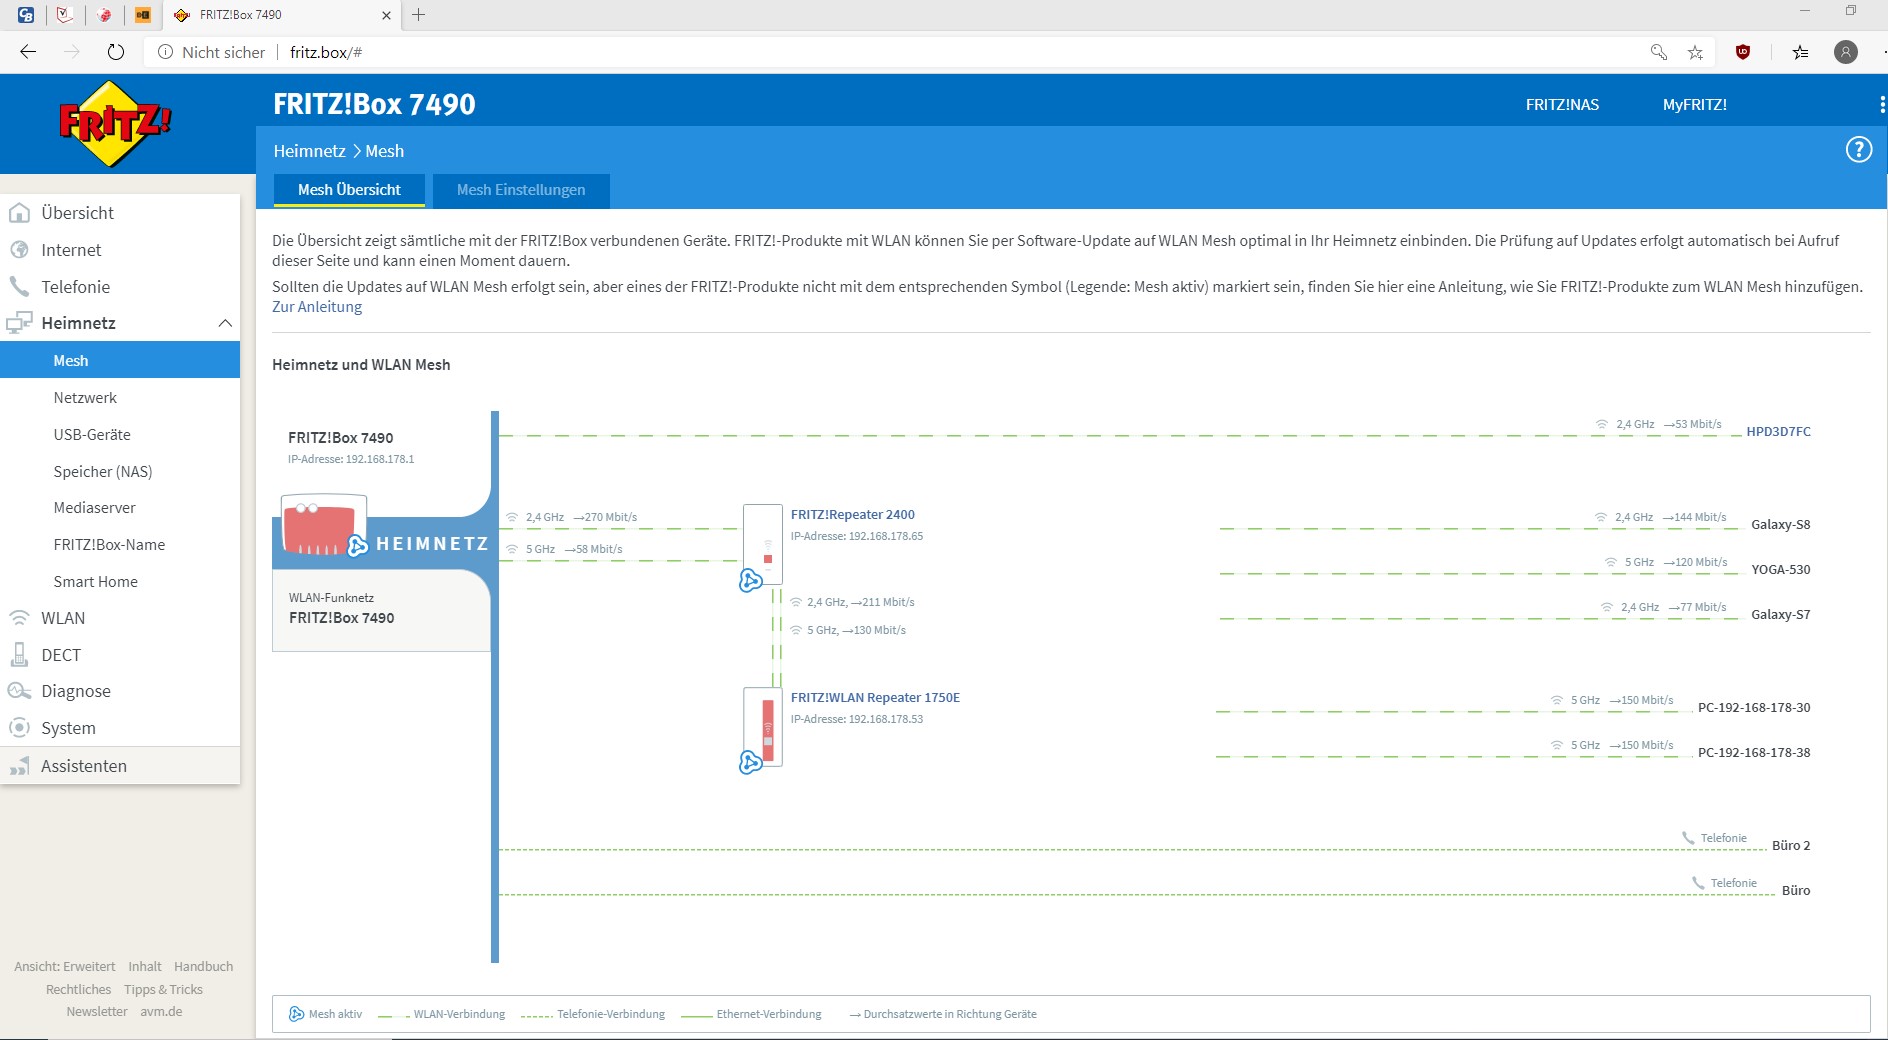Open the Telefonie menu entry

tap(120, 287)
